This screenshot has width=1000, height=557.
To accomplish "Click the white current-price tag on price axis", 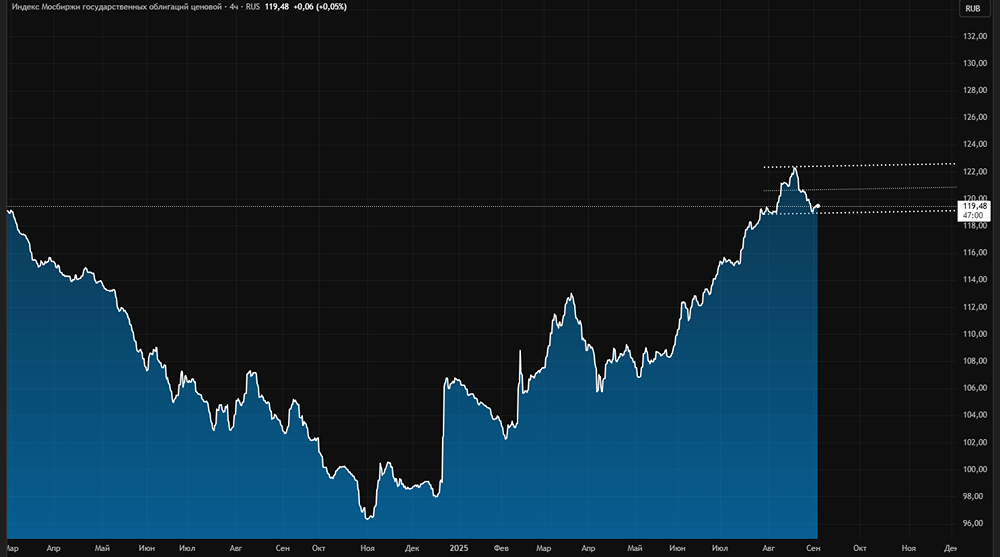I will pyautogui.click(x=974, y=211).
